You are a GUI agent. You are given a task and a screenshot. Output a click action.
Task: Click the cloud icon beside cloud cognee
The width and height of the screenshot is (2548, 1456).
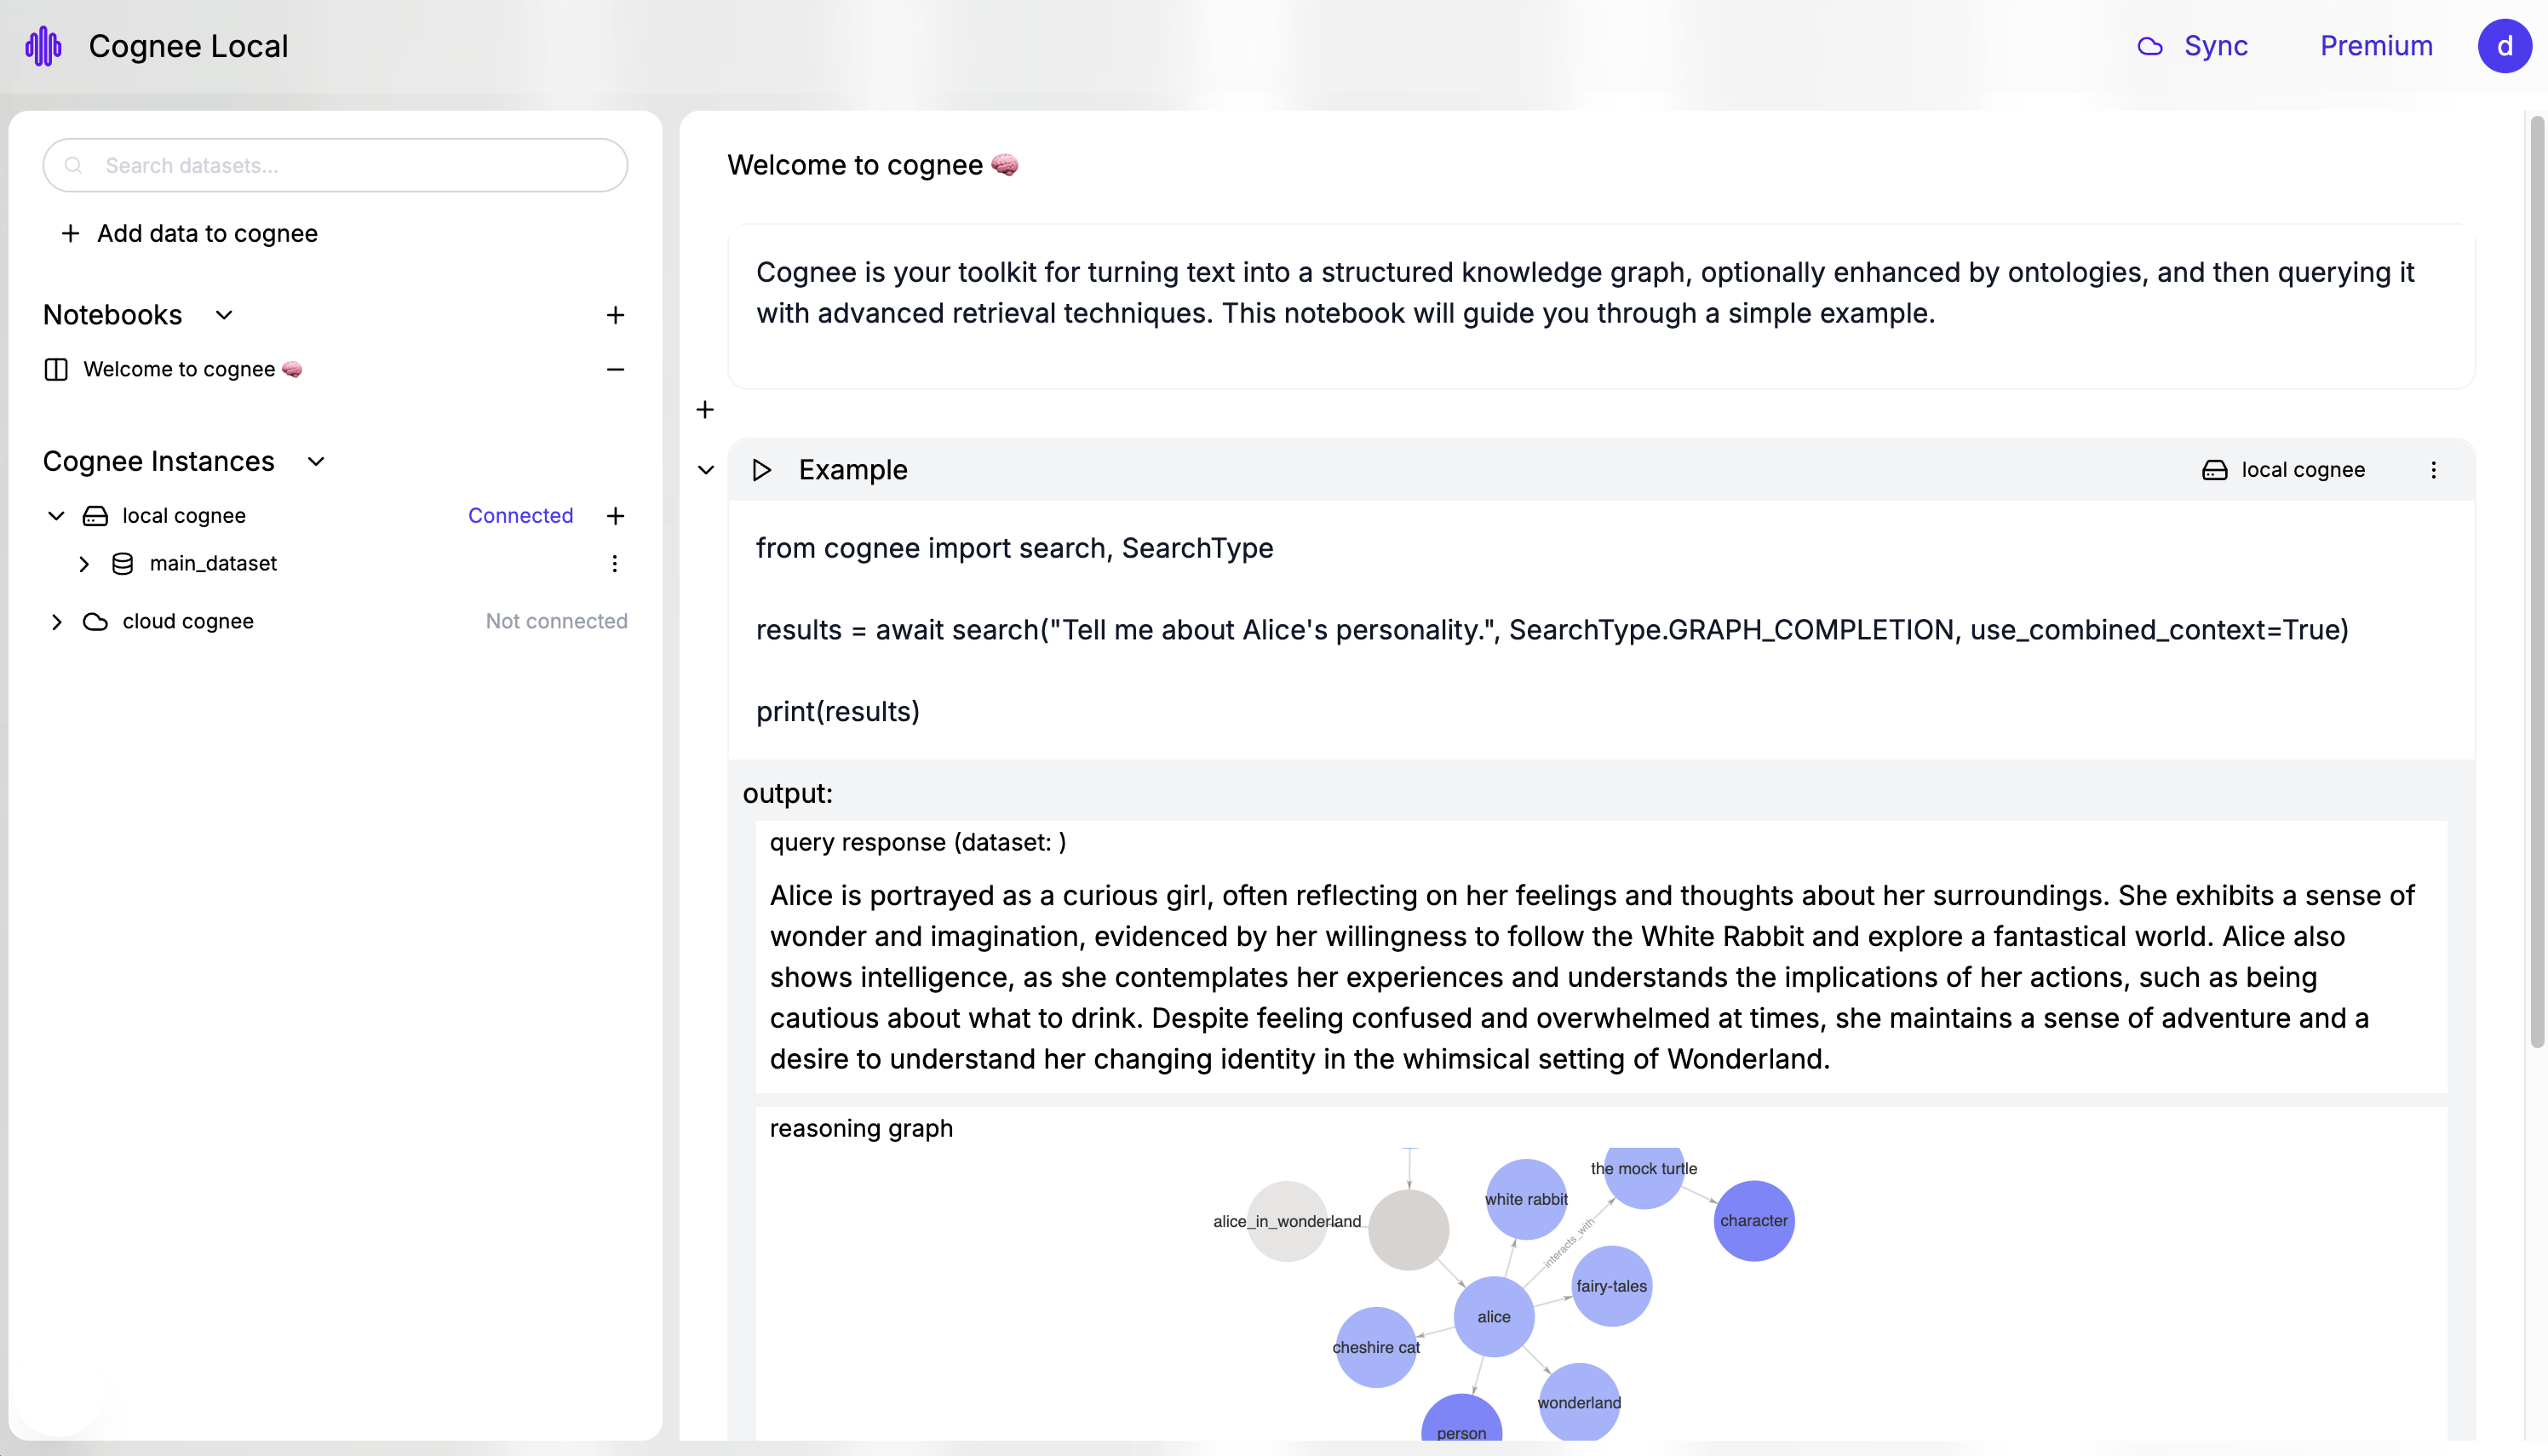(x=95, y=621)
